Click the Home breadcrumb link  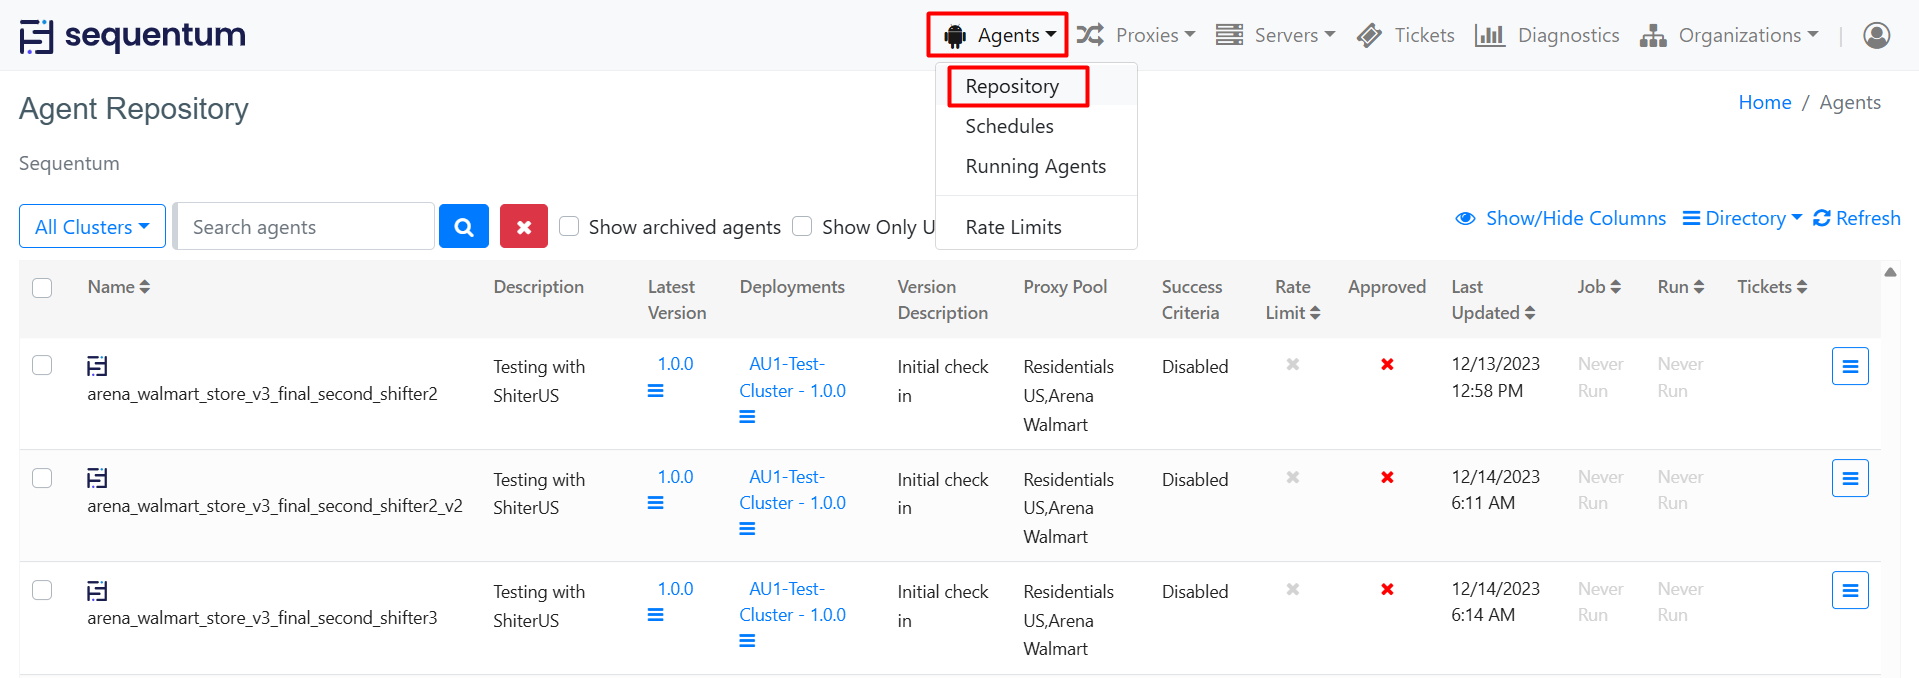[x=1764, y=103]
